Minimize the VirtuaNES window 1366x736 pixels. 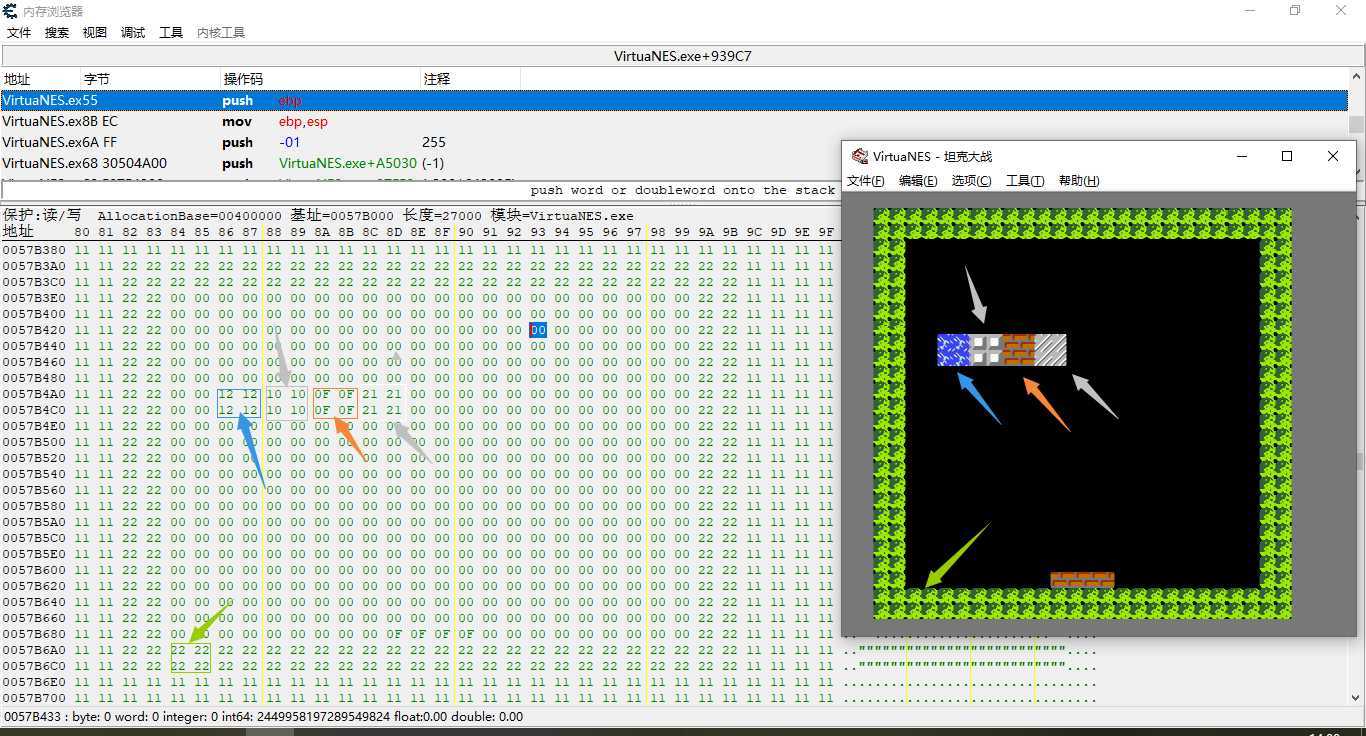[x=1242, y=156]
